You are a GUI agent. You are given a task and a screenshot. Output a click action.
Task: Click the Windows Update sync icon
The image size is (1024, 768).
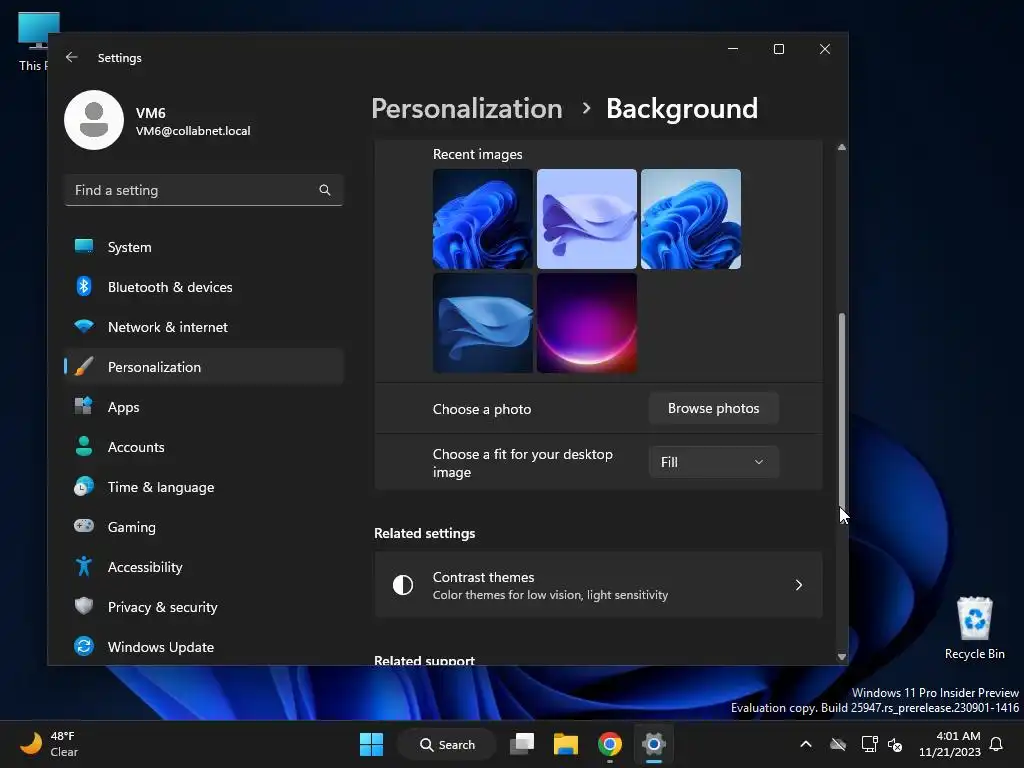(84, 646)
